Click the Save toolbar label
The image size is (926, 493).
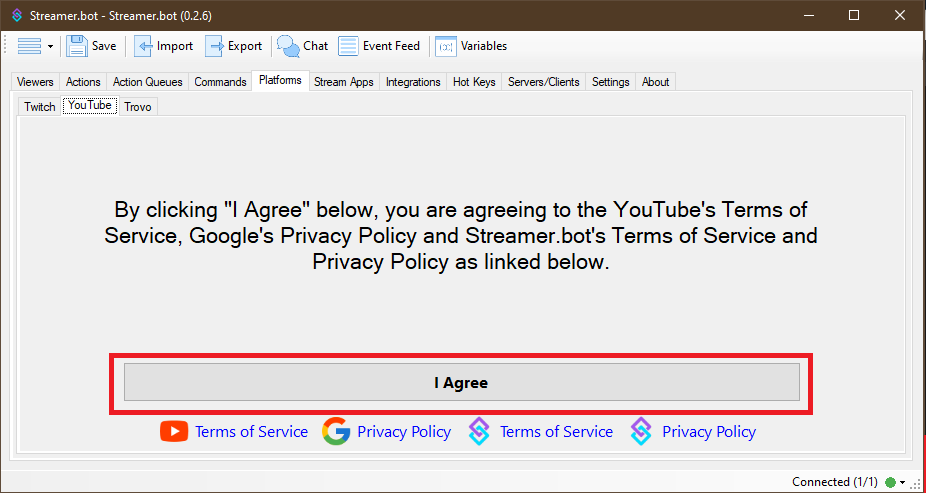point(104,46)
